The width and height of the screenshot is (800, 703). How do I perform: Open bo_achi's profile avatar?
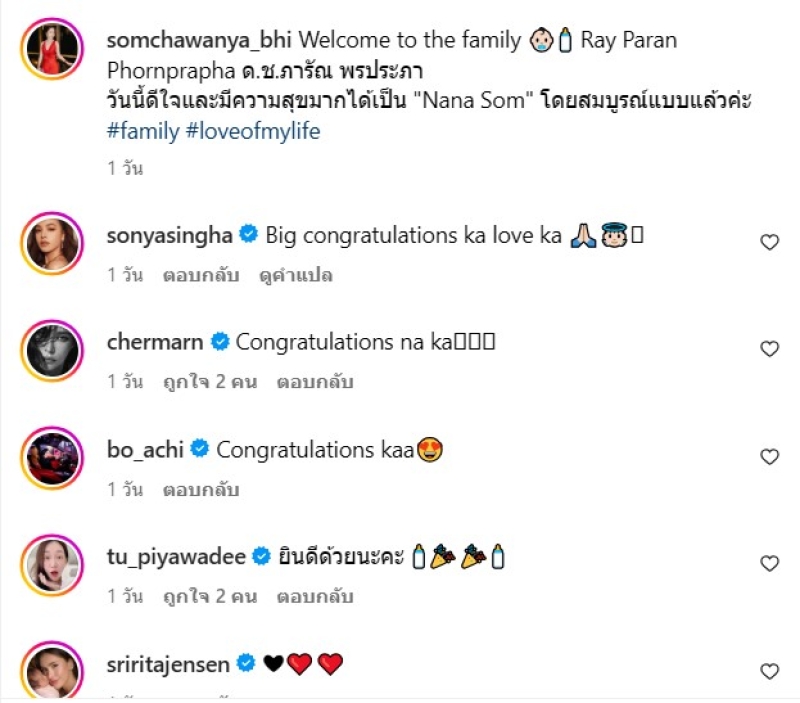(55, 458)
